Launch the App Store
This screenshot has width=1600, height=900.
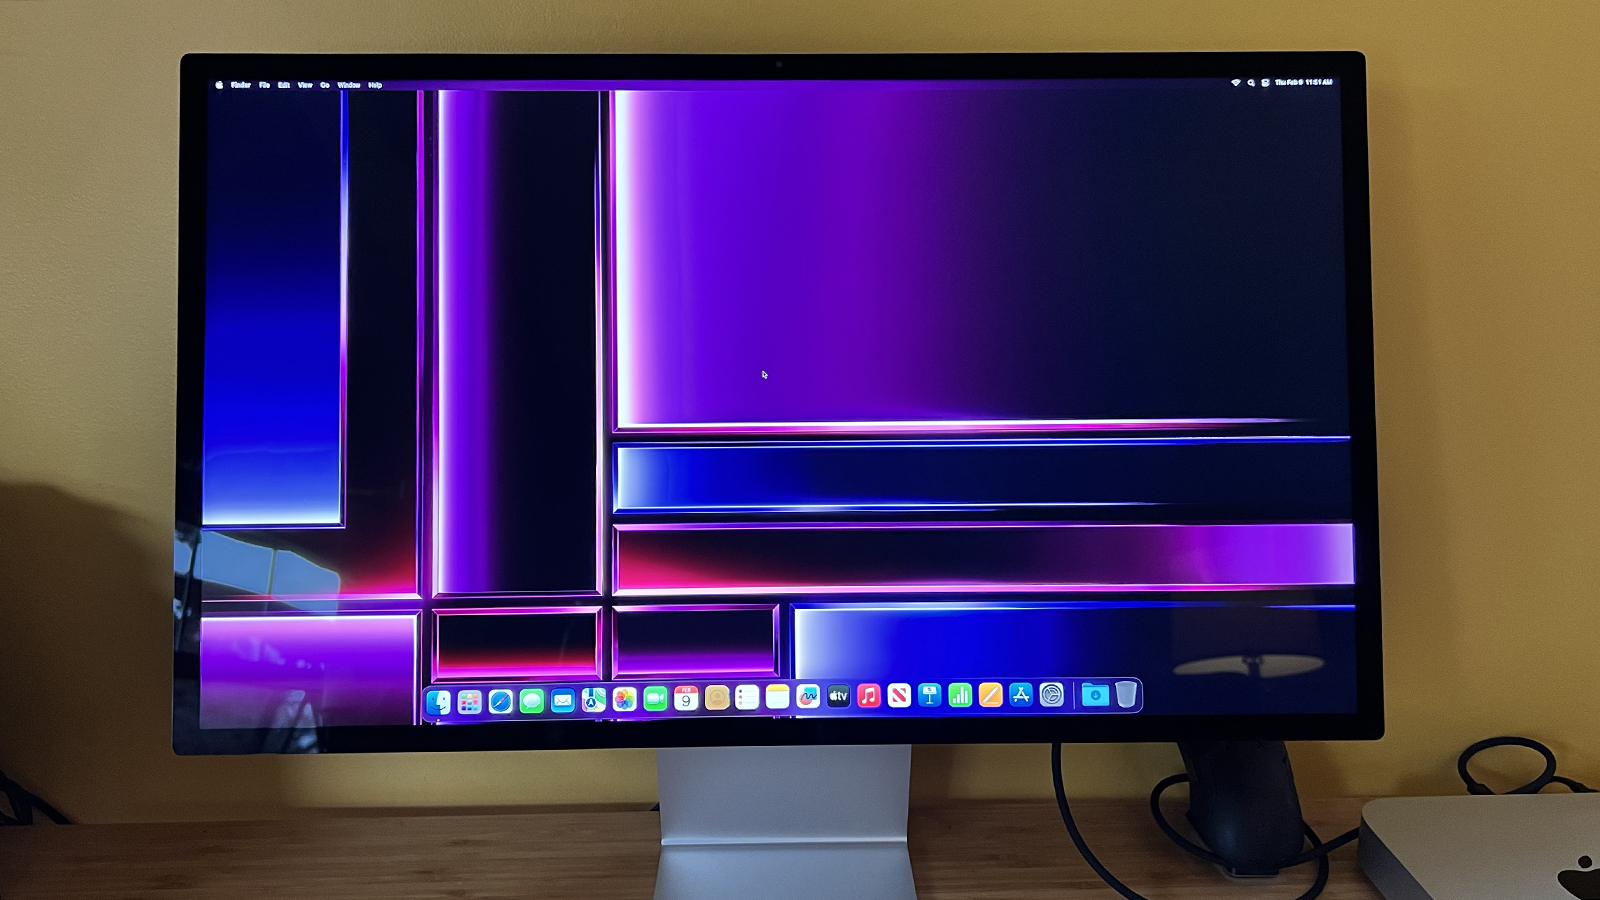1021,695
